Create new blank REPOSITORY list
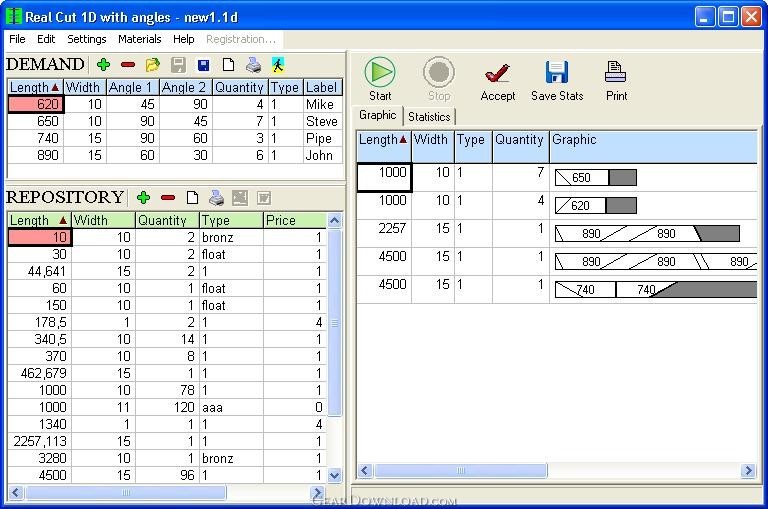This screenshot has width=768, height=509. pyautogui.click(x=193, y=198)
